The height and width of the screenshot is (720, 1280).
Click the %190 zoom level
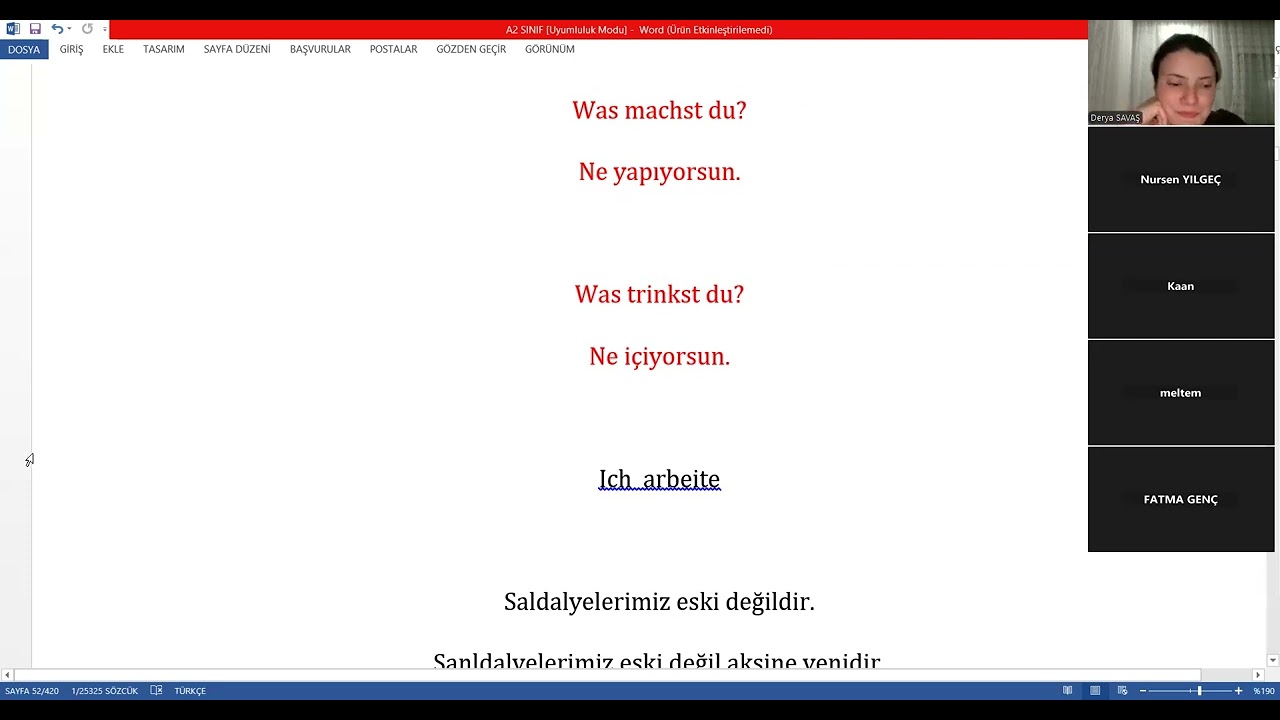point(1264,691)
